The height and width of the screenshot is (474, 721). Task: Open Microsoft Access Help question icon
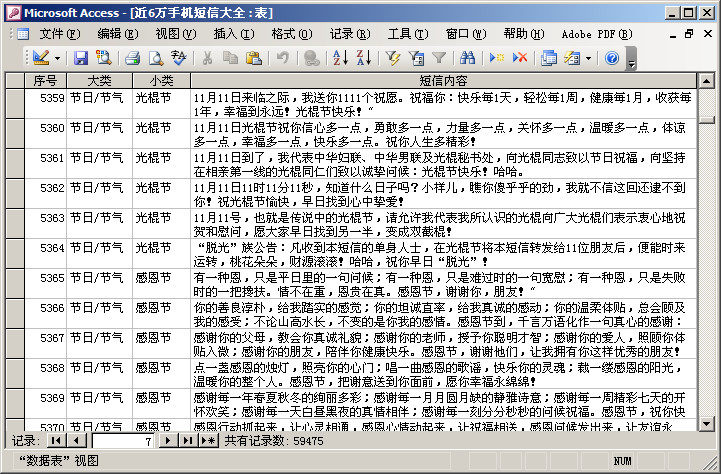612,58
